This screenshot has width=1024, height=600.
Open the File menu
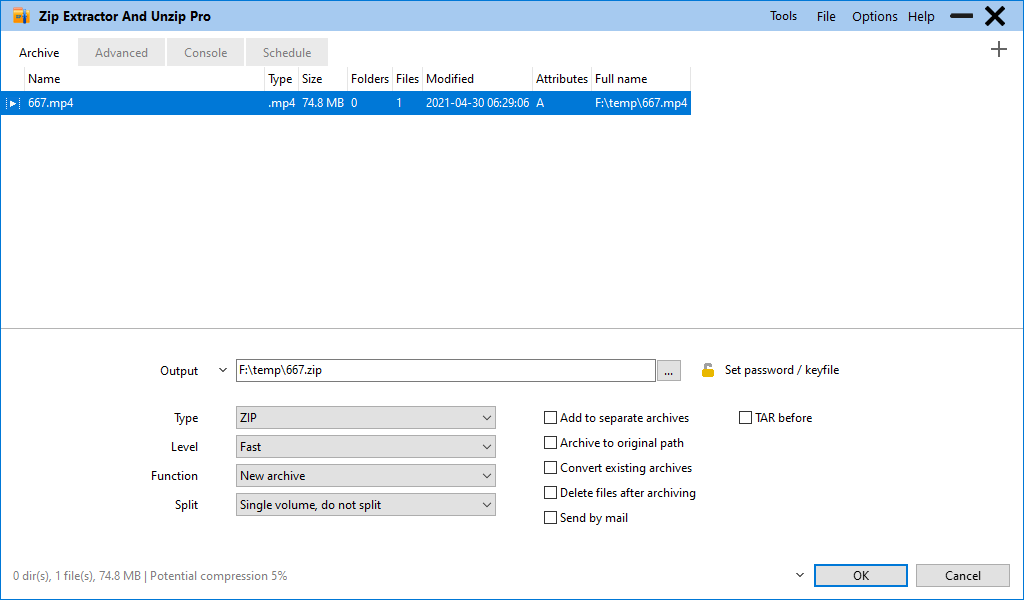[826, 16]
